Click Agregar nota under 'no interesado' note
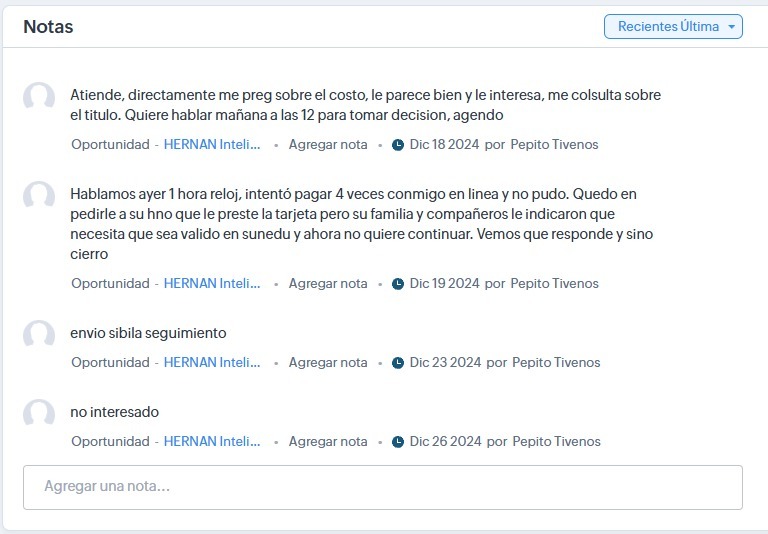 (x=328, y=442)
